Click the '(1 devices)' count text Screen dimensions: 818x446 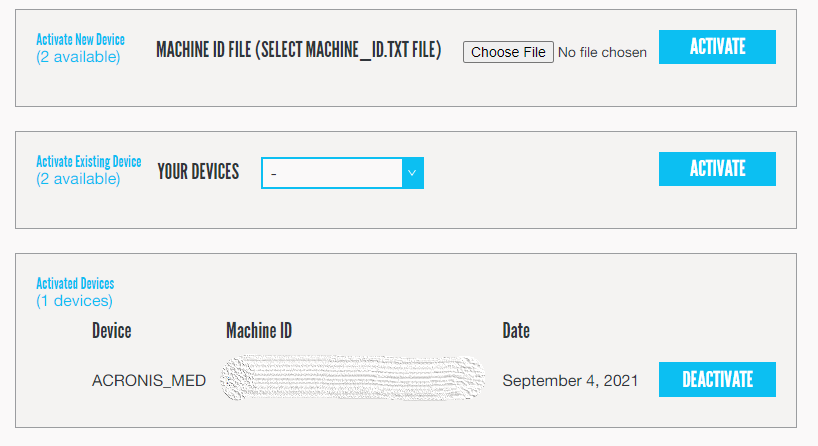pyautogui.click(x=74, y=301)
